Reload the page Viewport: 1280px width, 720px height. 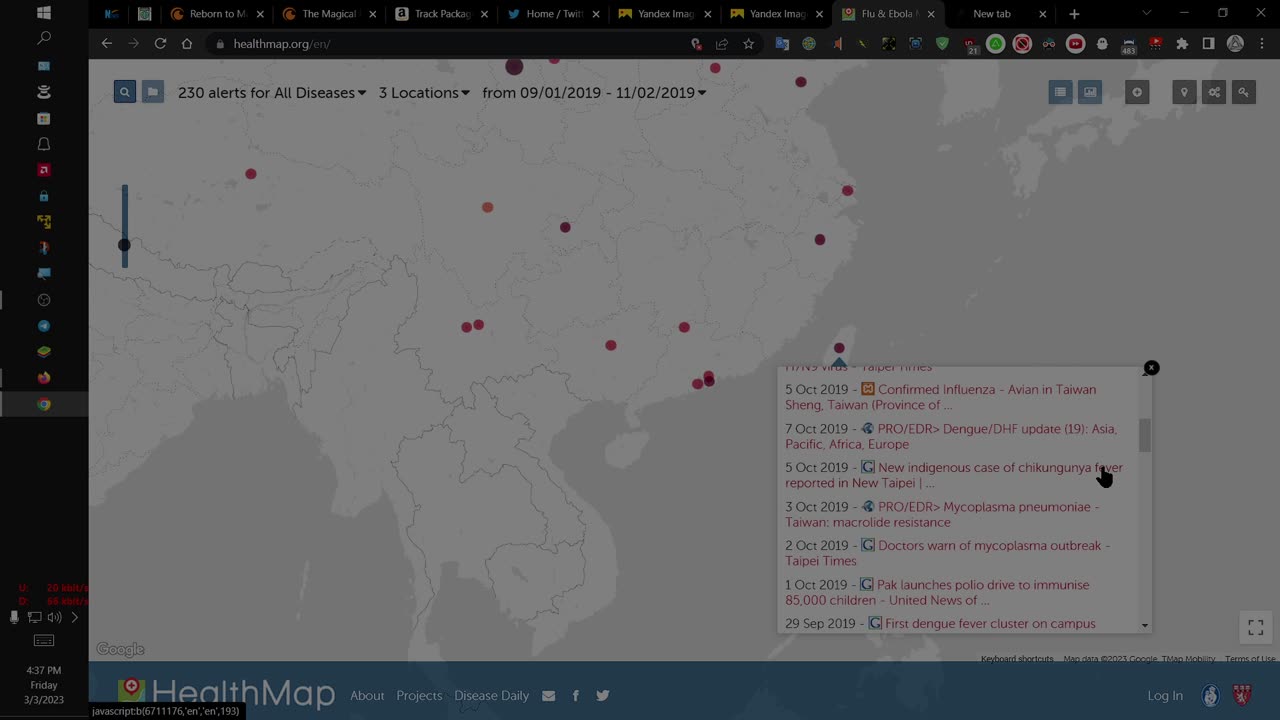click(160, 44)
